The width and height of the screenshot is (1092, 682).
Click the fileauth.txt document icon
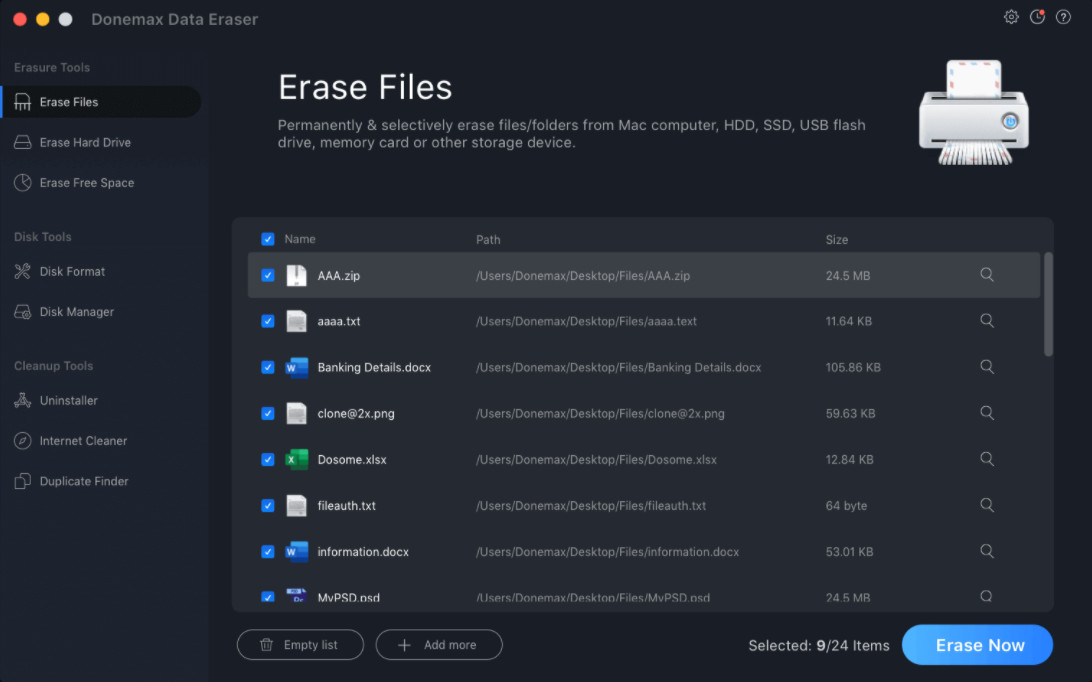pyautogui.click(x=297, y=505)
